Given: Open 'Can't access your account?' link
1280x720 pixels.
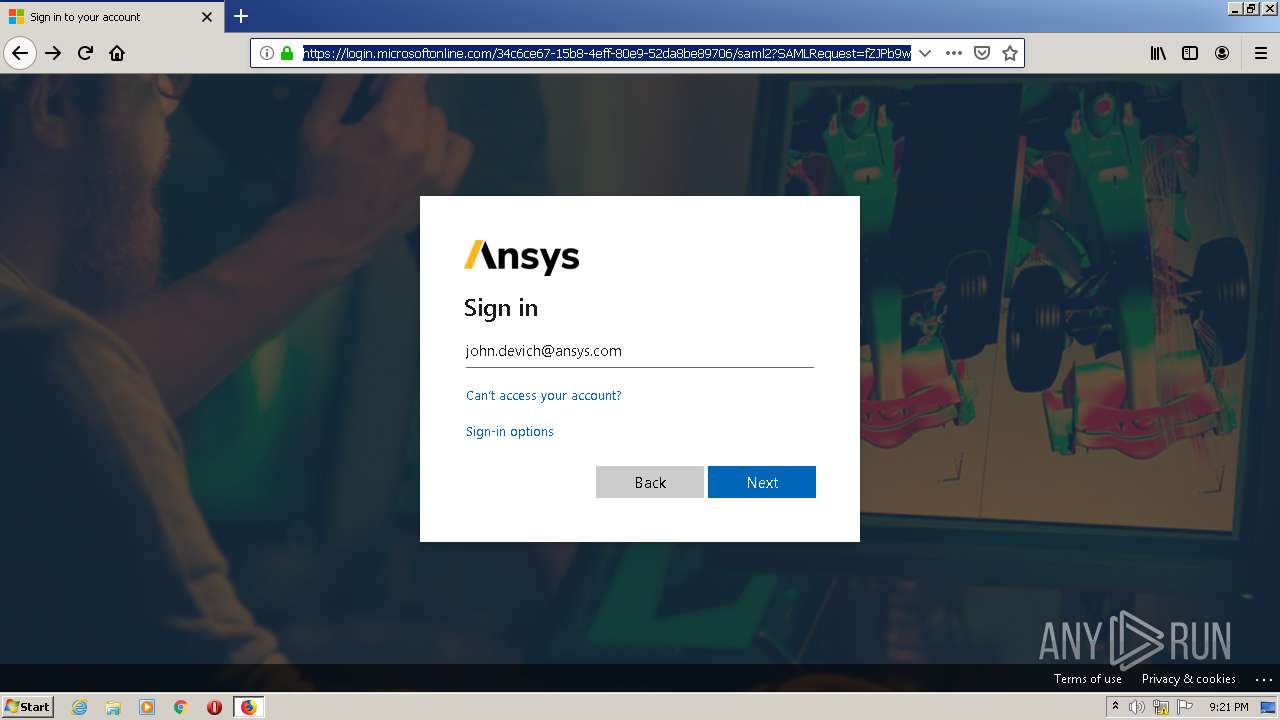Looking at the screenshot, I should point(544,396).
